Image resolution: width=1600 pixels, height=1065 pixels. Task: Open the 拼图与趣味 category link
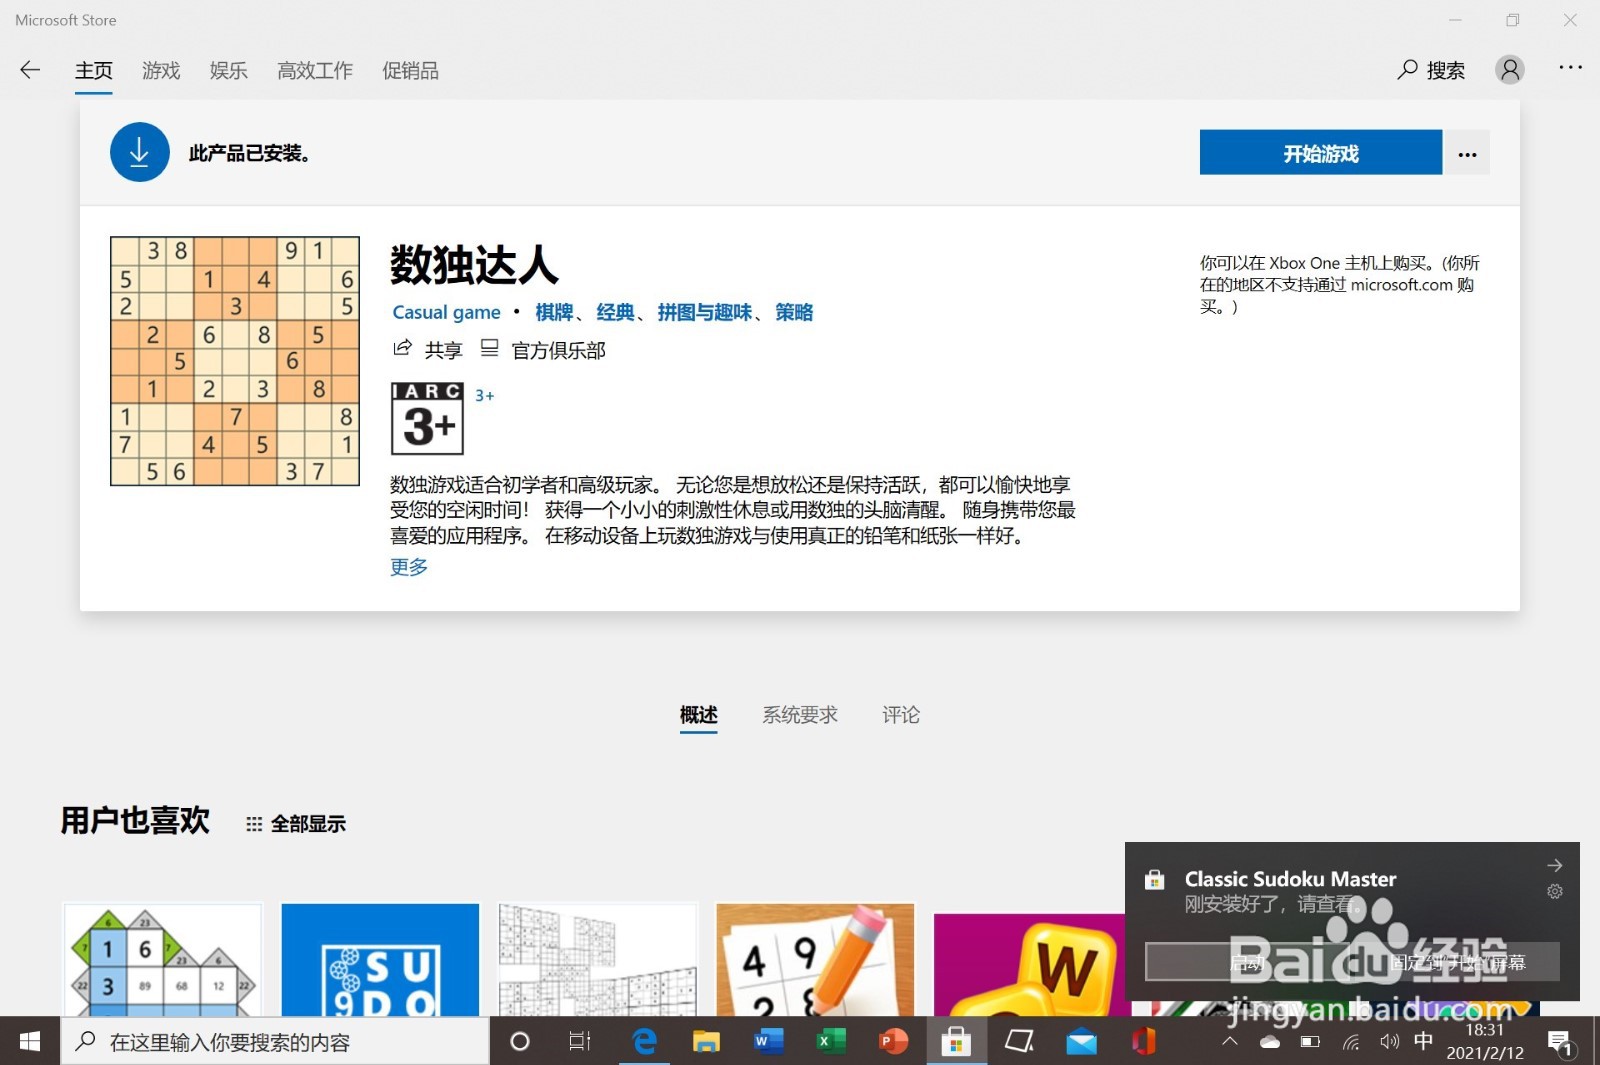[705, 312]
